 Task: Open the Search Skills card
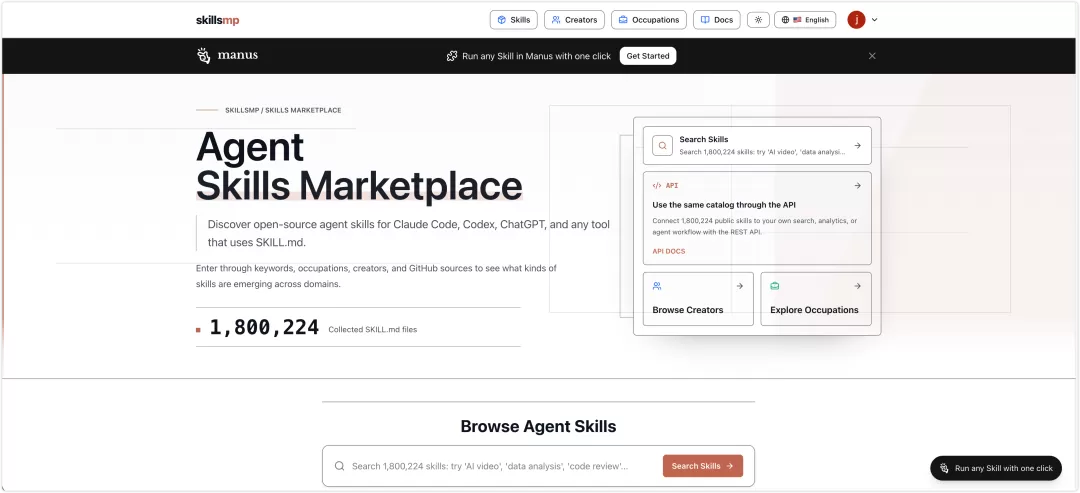click(757, 145)
